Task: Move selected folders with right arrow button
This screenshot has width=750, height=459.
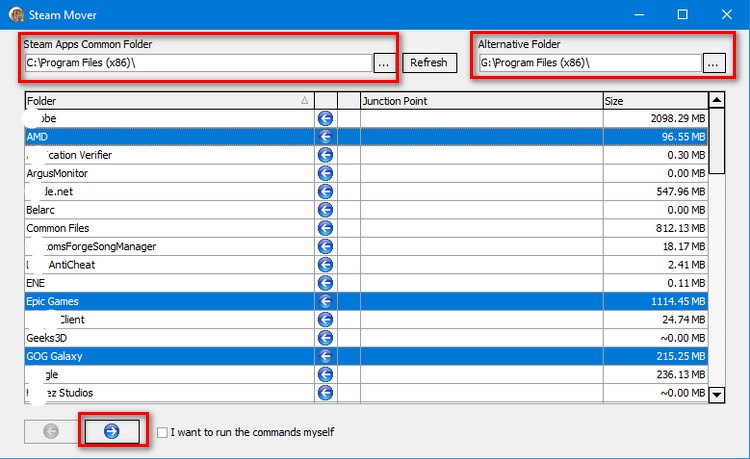Action: [x=112, y=431]
